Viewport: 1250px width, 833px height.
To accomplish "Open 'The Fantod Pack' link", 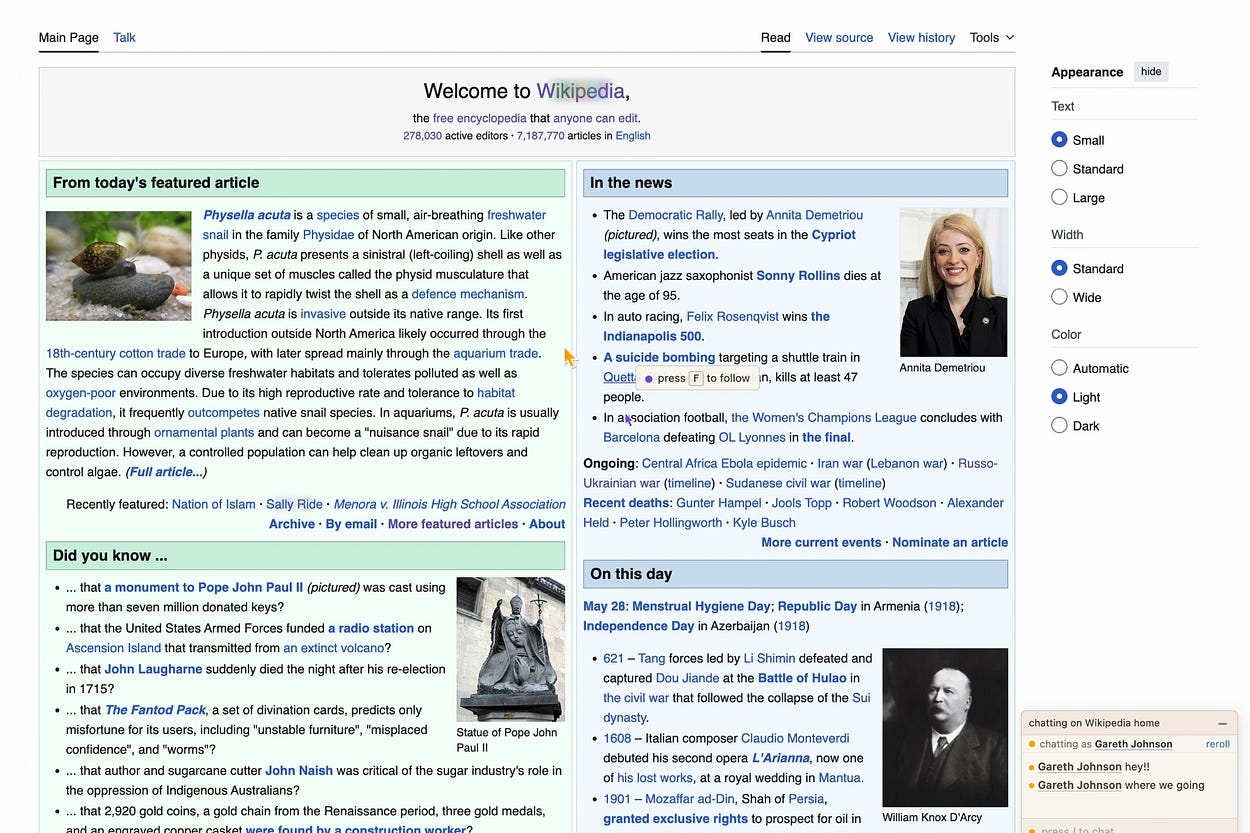I will [x=155, y=710].
